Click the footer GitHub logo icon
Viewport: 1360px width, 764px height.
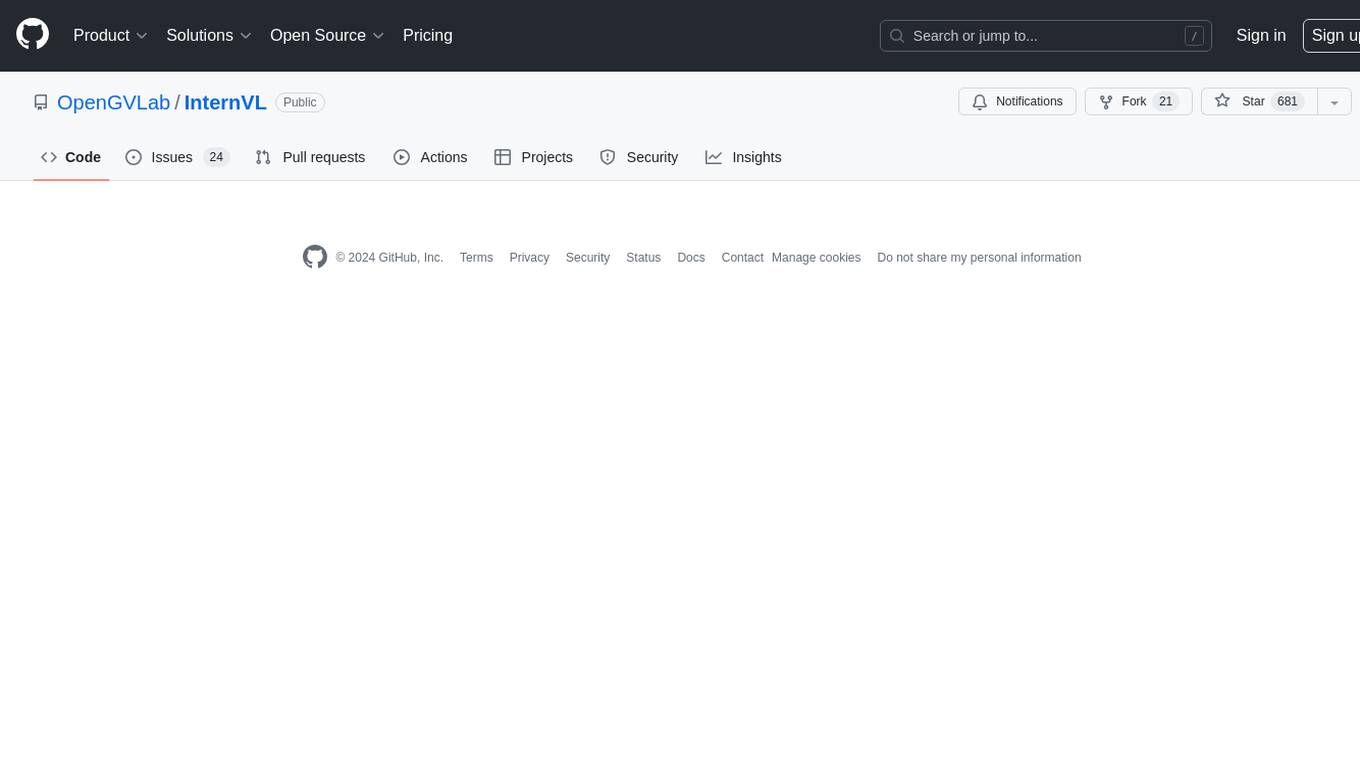[315, 257]
